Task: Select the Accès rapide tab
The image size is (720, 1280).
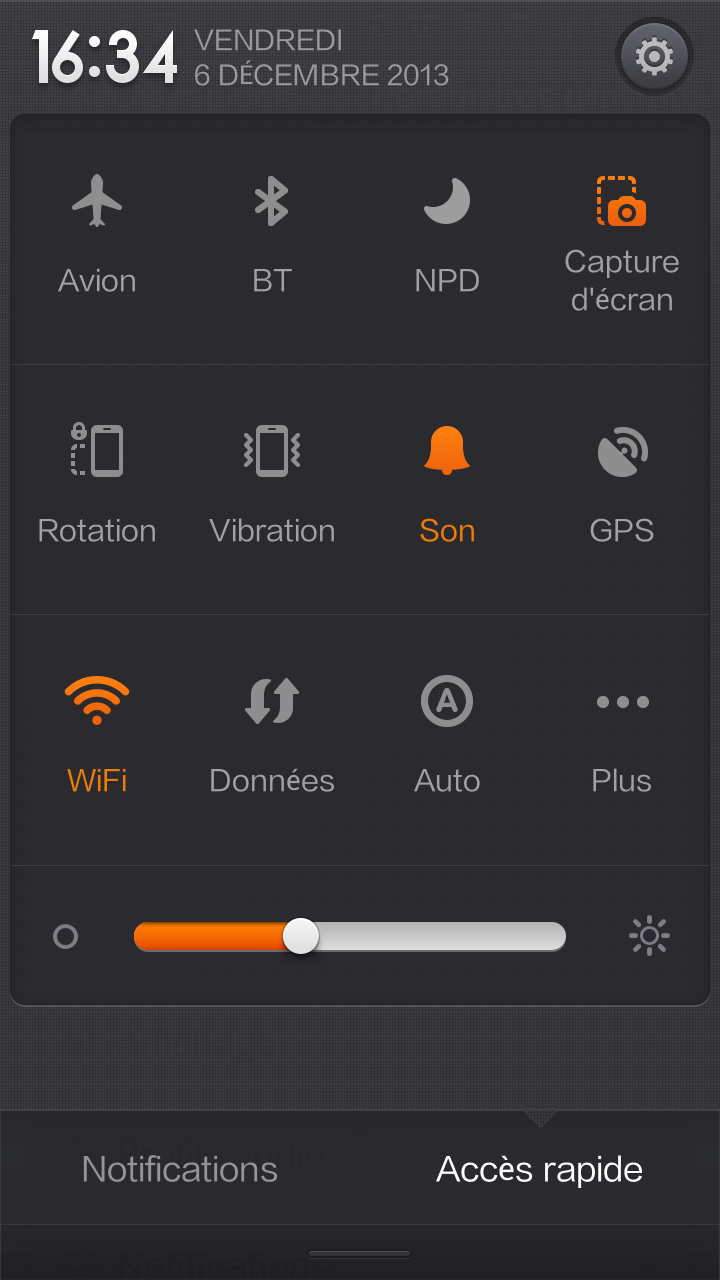Action: click(x=540, y=1169)
